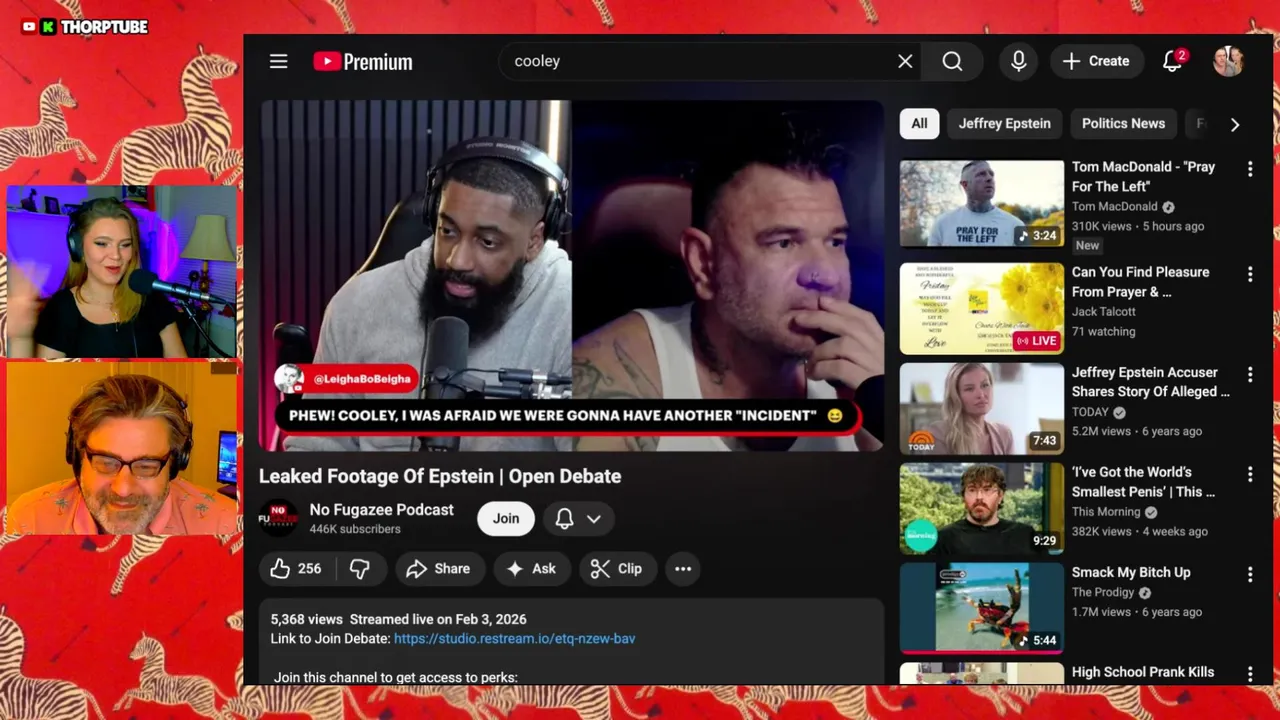The image size is (1280, 720).
Task: Click the Tom MacDonald channel name
Action: pyautogui.click(x=1114, y=206)
